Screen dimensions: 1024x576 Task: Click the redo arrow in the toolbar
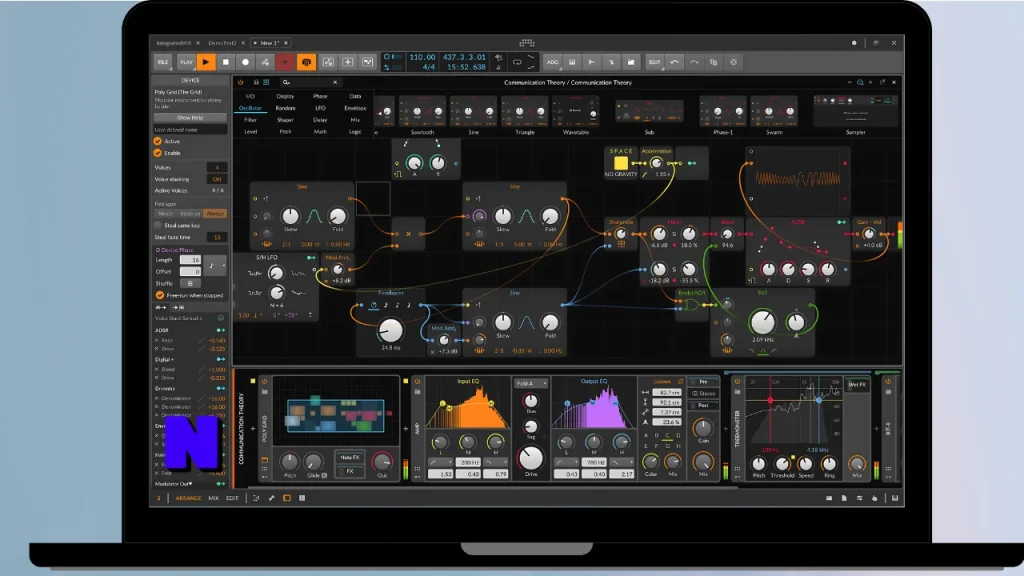[x=694, y=62]
